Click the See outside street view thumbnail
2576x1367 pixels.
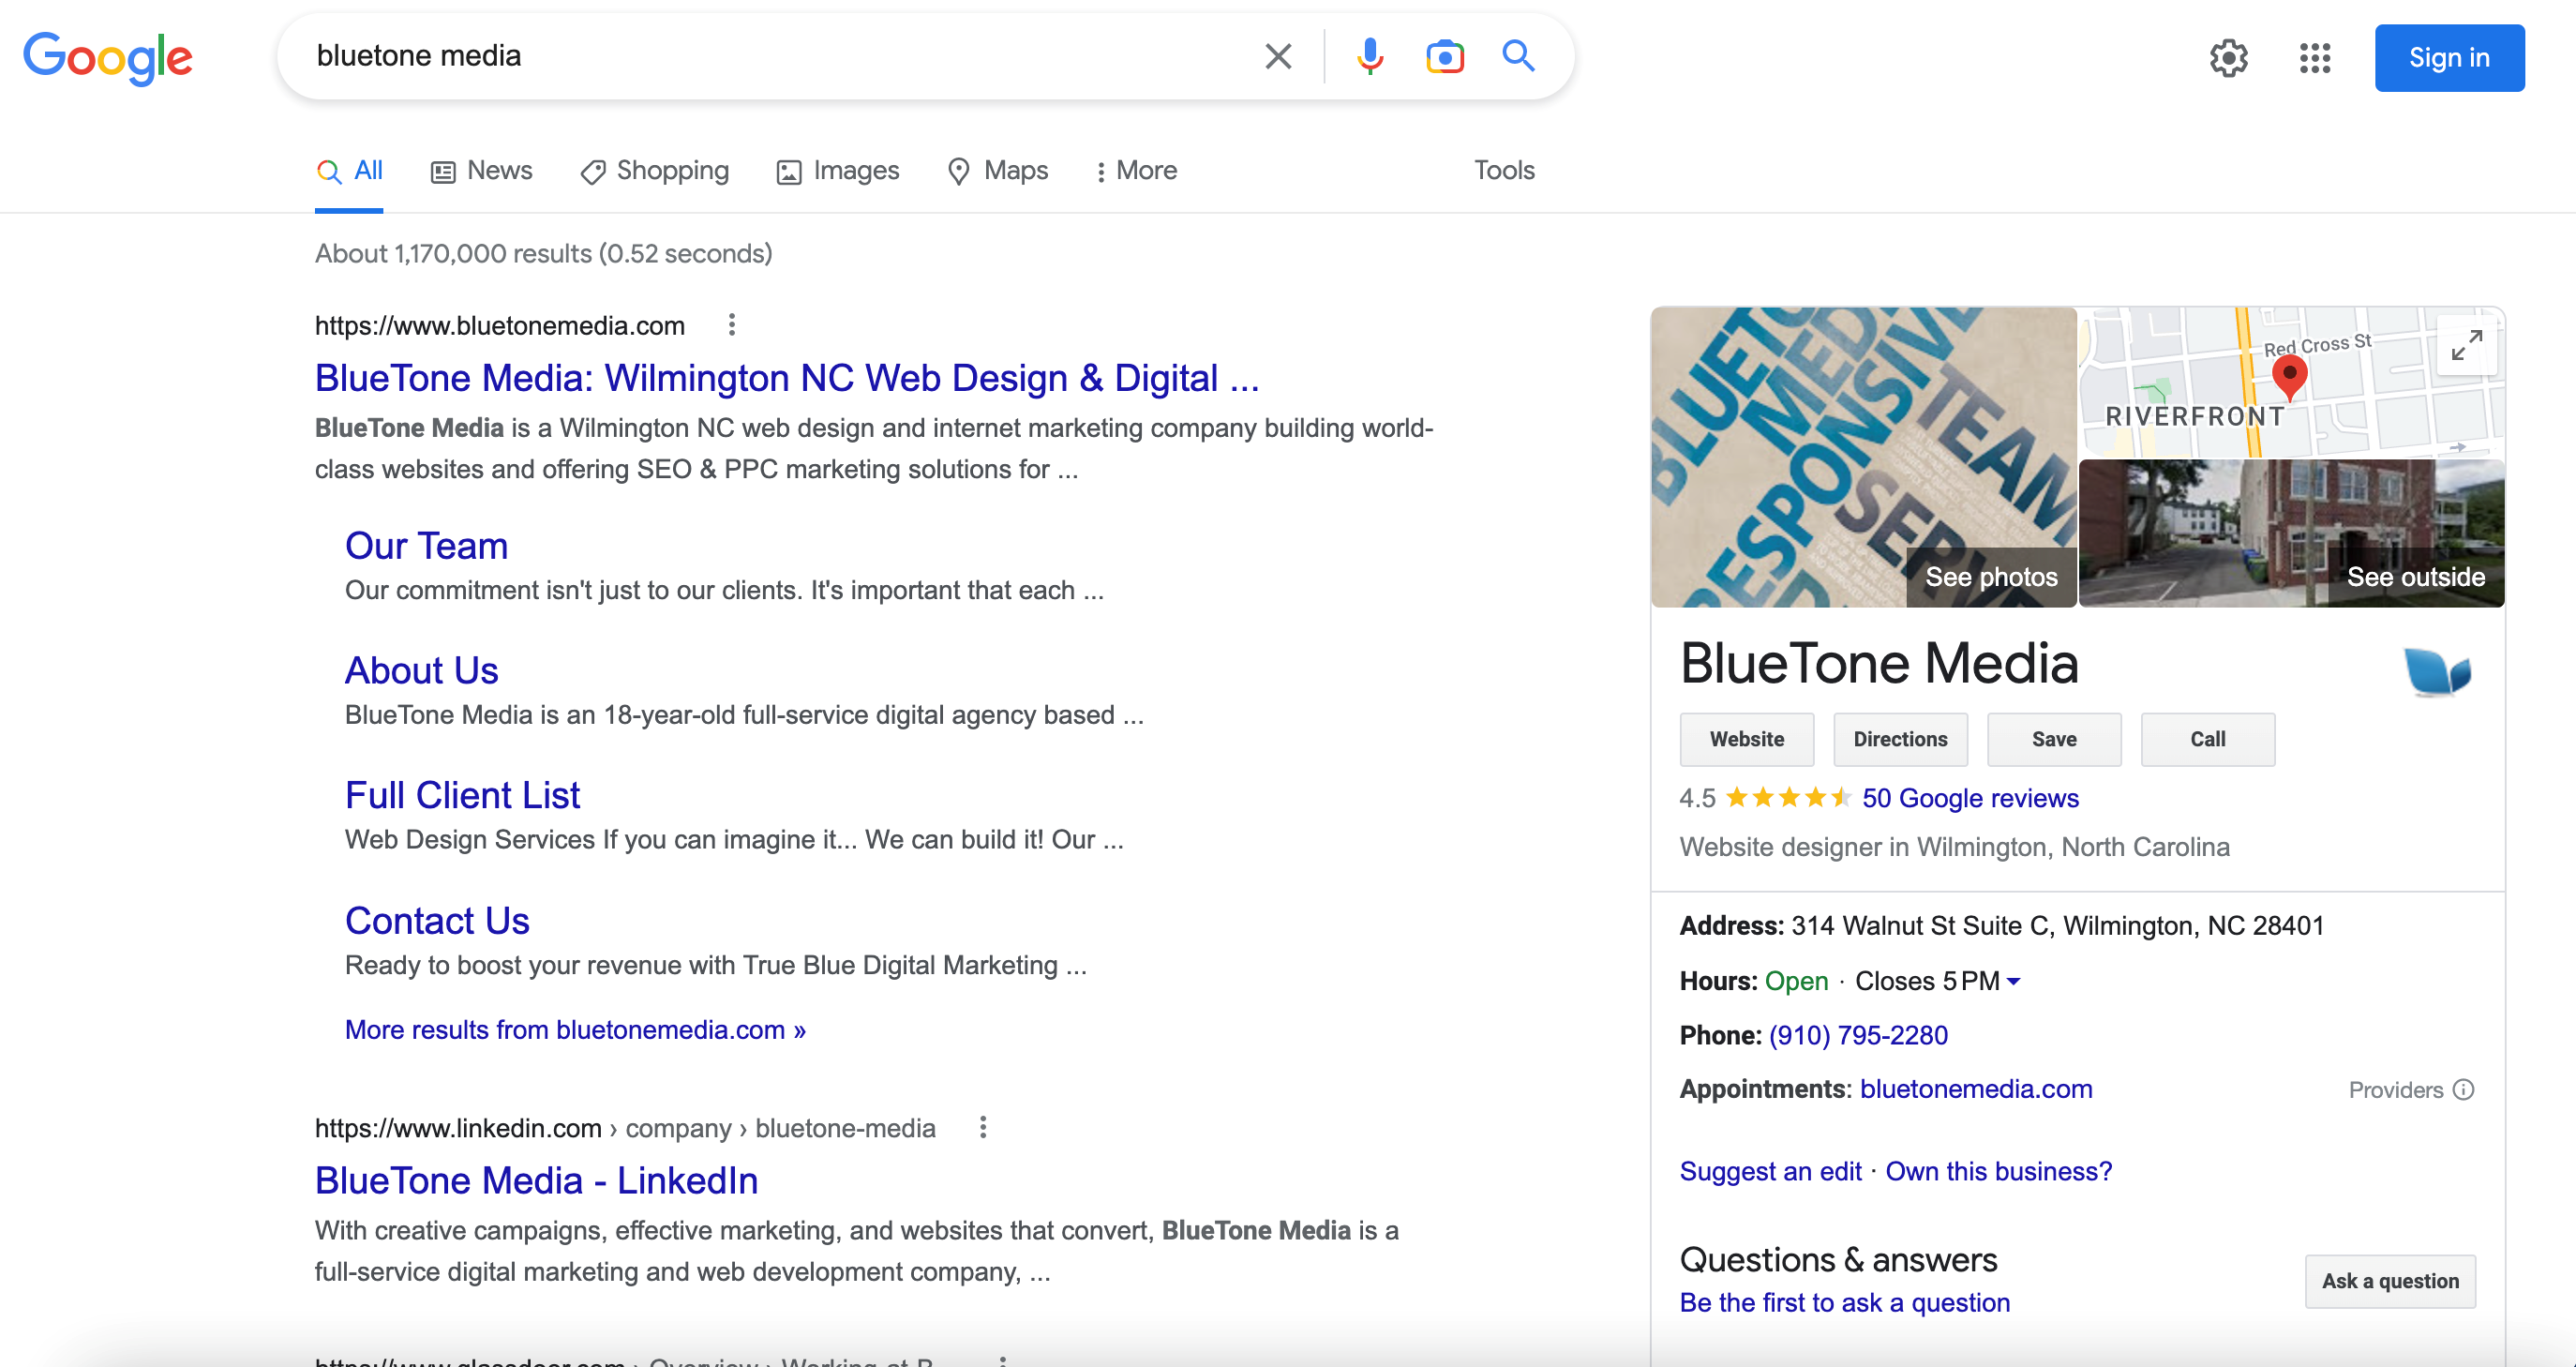click(2292, 533)
